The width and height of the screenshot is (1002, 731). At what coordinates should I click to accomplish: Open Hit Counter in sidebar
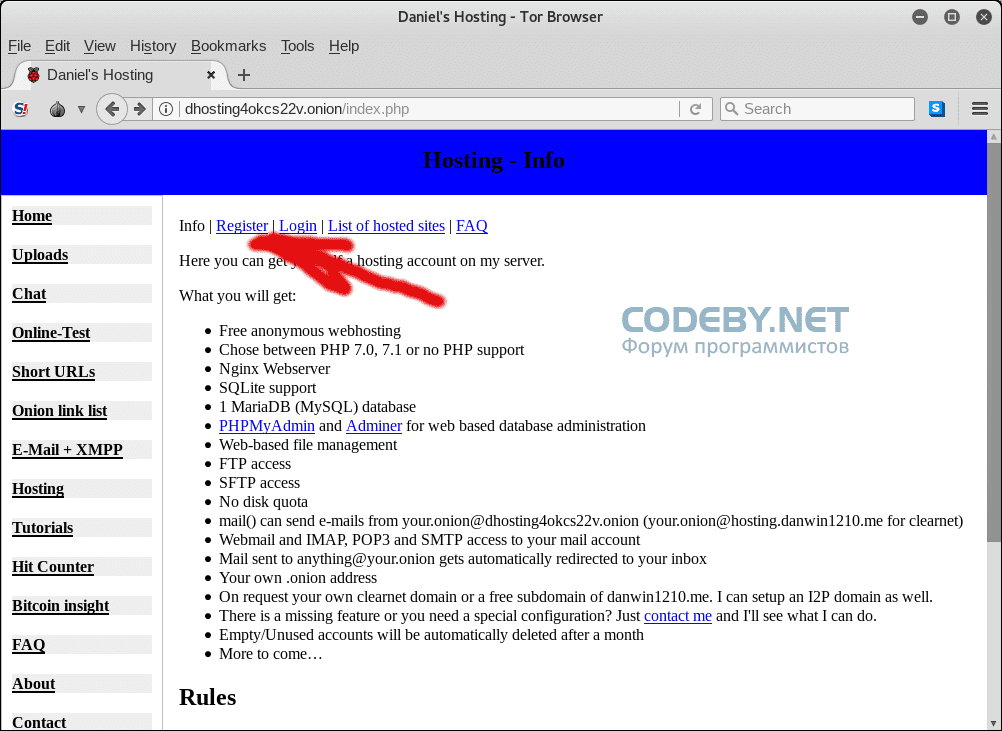click(x=53, y=567)
